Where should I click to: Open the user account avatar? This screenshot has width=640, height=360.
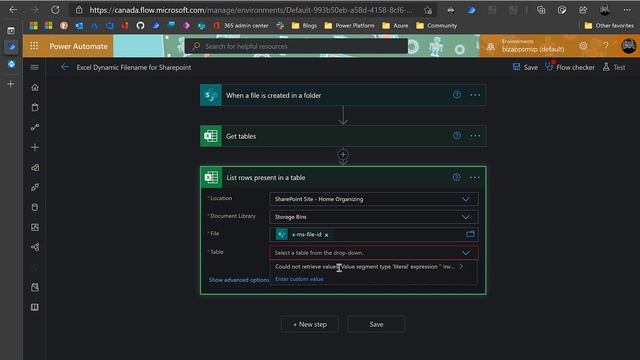tap(628, 46)
